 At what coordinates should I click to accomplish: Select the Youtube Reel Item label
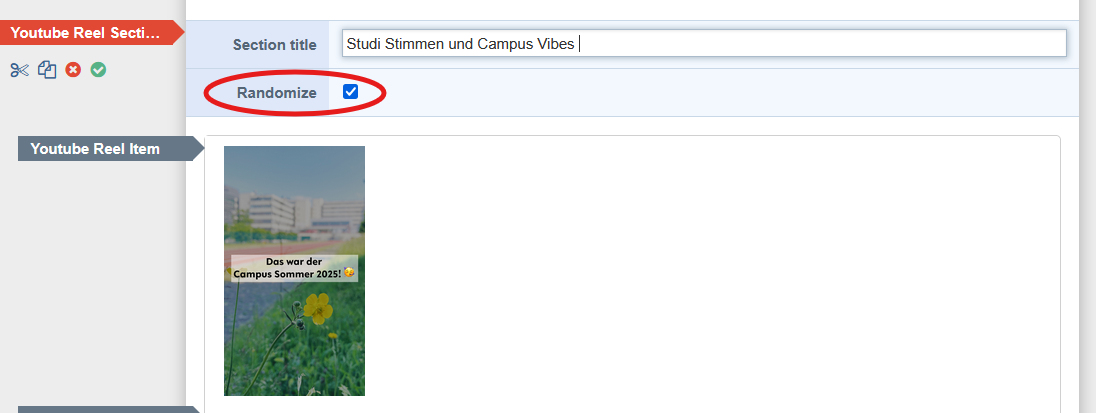pyautogui.click(x=95, y=149)
